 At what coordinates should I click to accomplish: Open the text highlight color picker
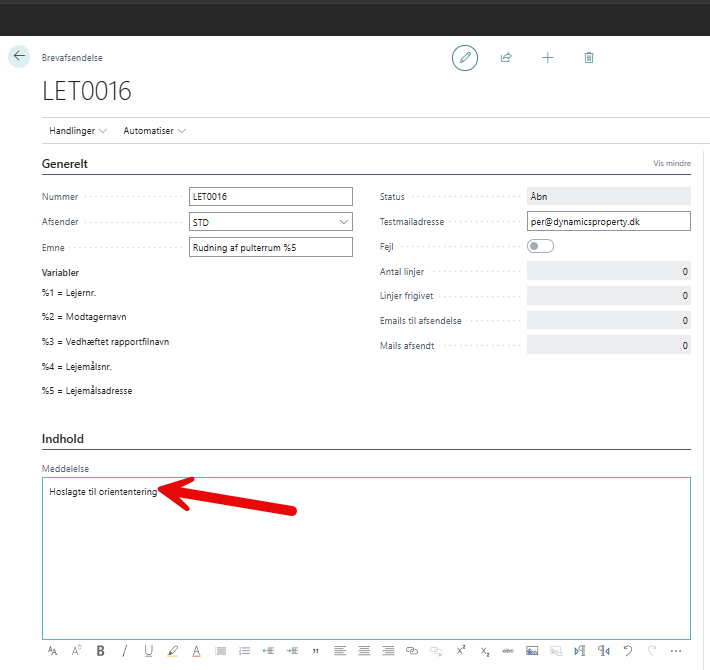173,650
